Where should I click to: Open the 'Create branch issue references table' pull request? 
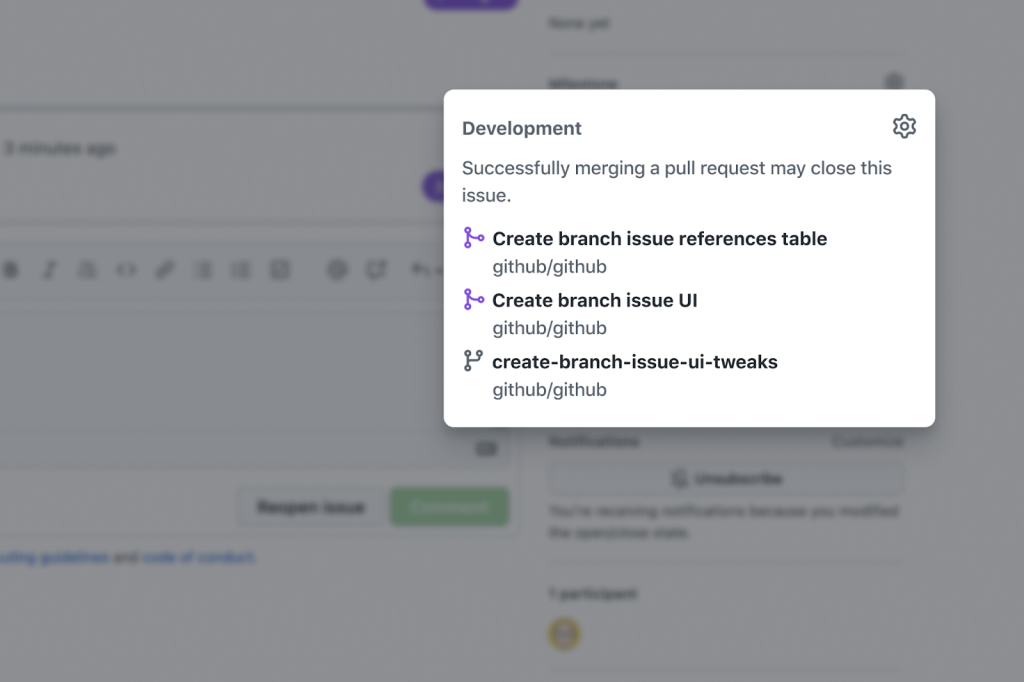659,239
